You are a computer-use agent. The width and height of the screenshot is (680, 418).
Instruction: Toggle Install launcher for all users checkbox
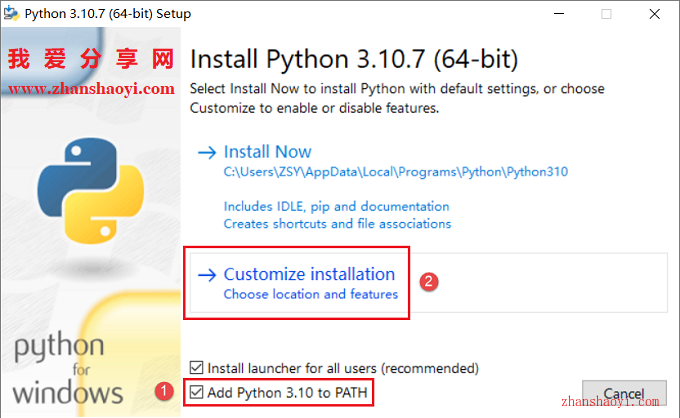(196, 368)
